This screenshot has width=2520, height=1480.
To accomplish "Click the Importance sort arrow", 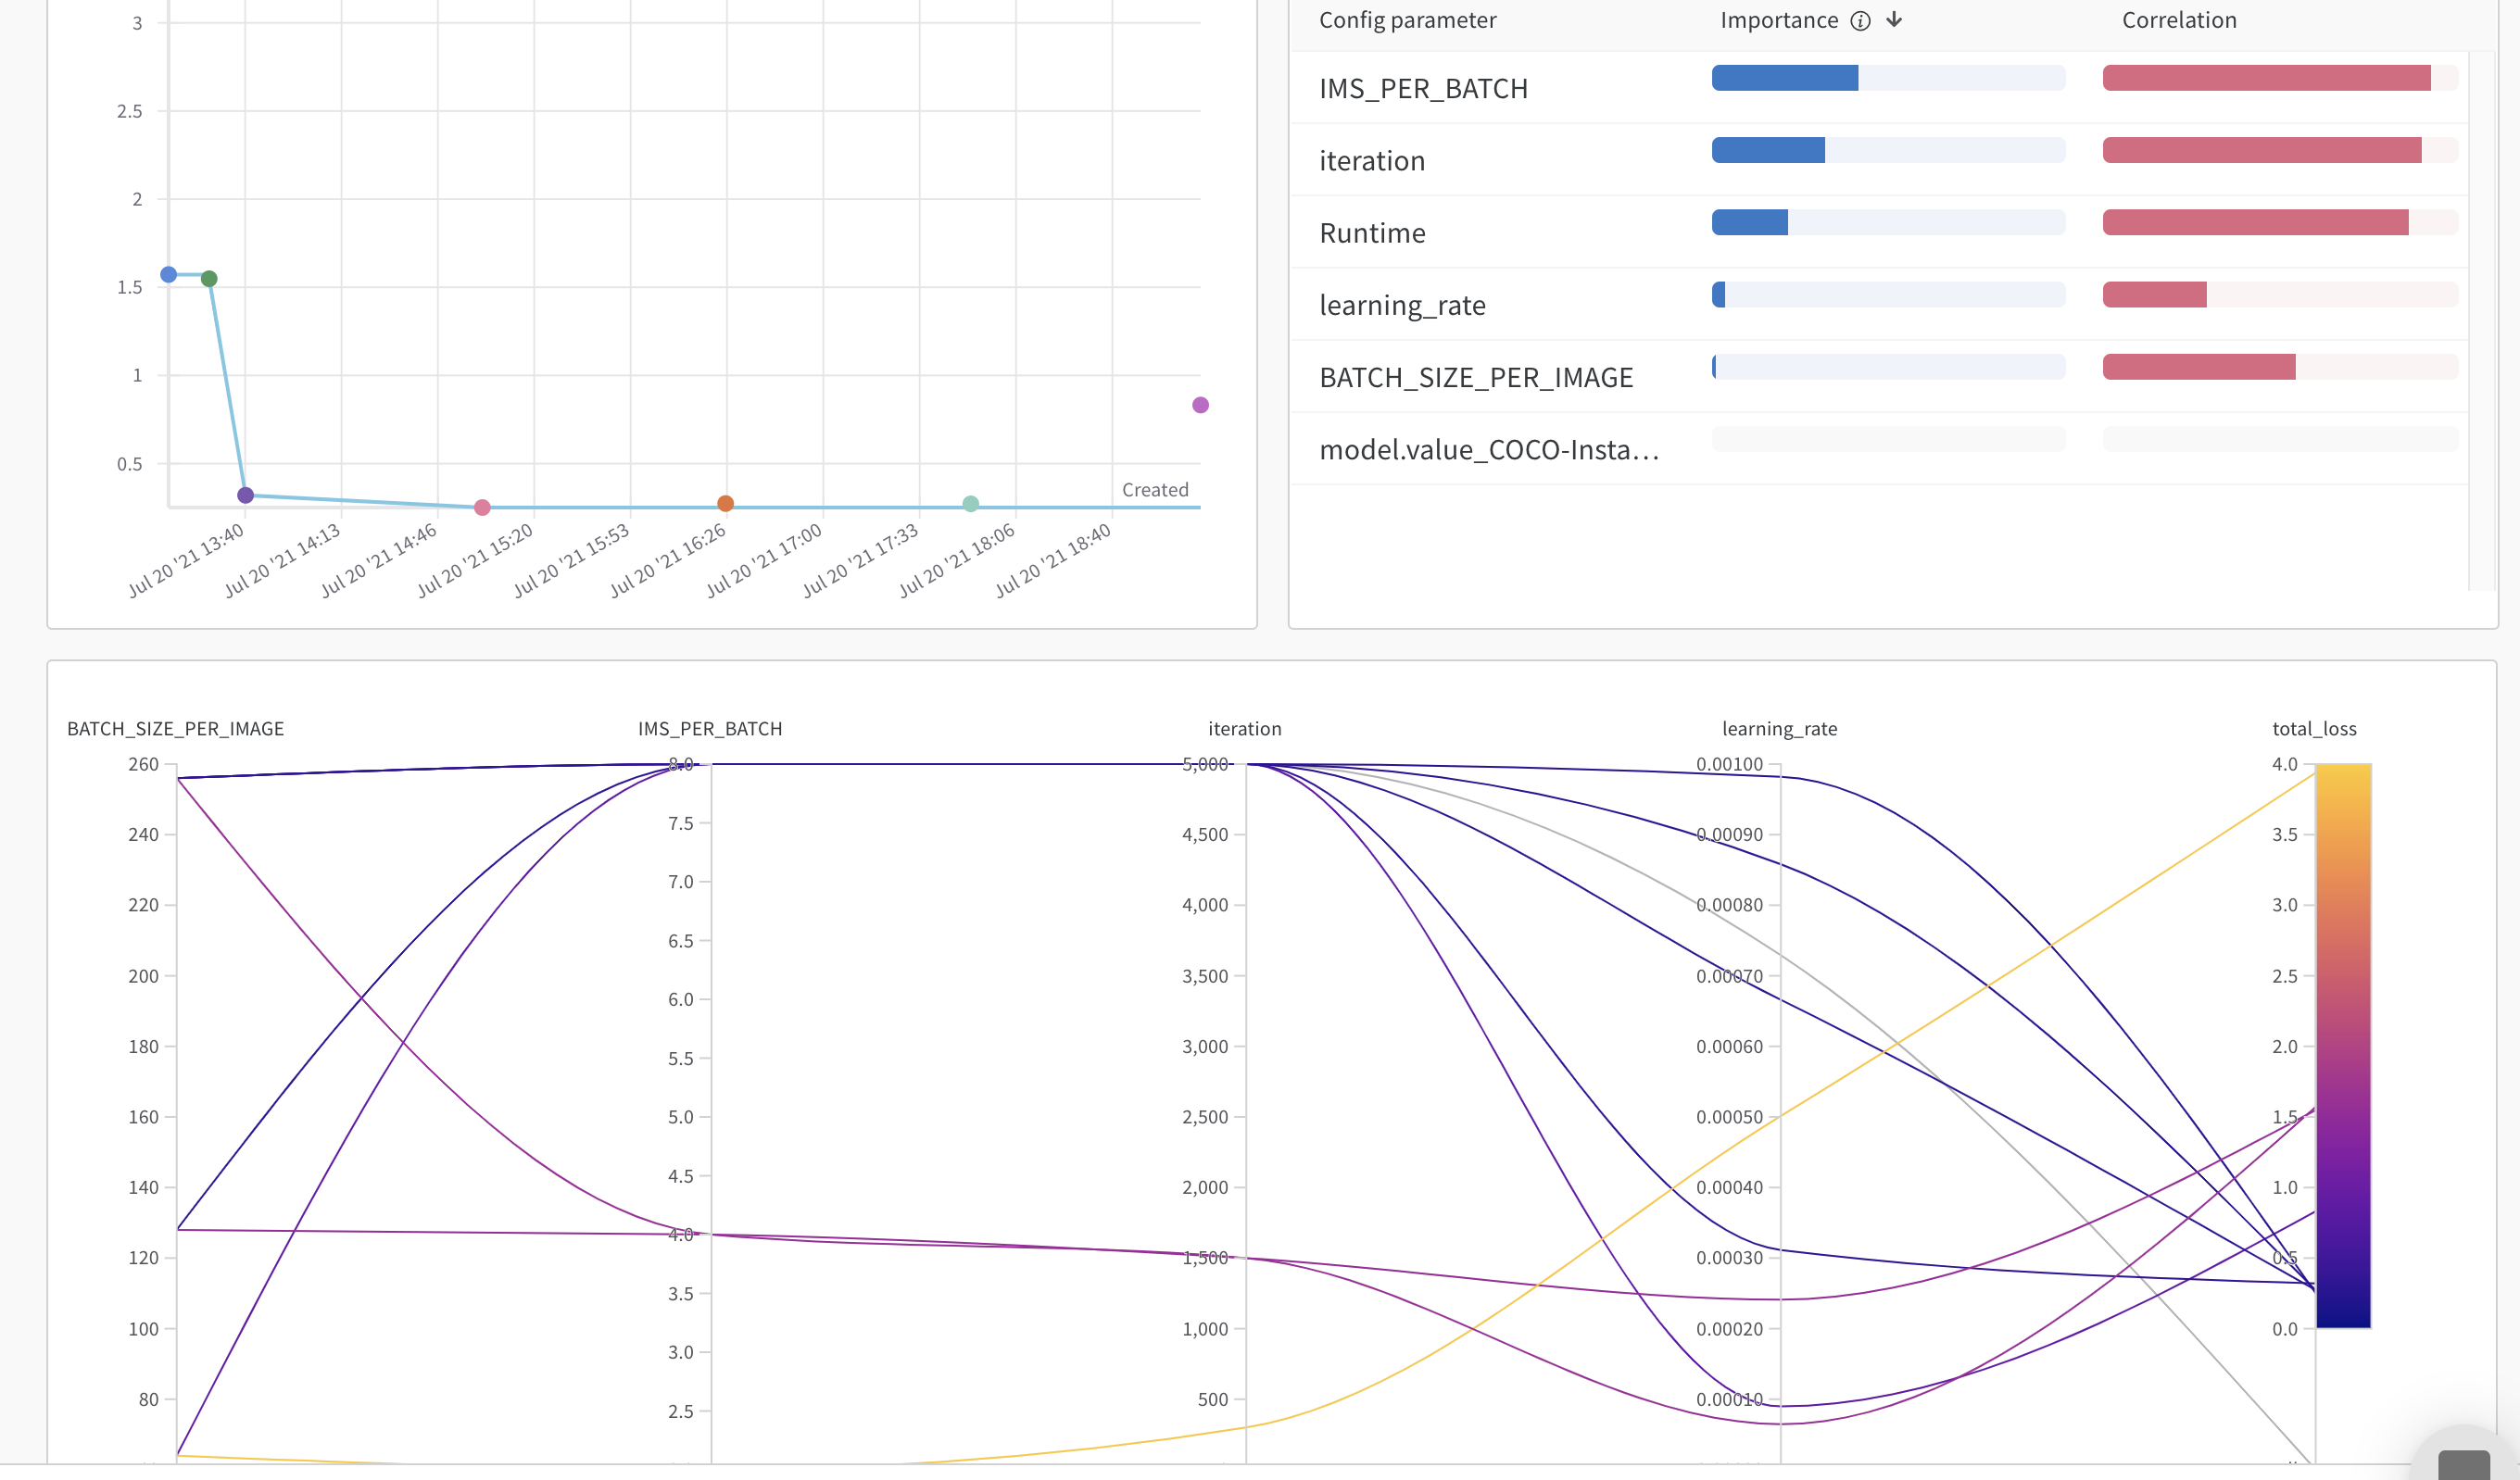I will point(1894,20).
